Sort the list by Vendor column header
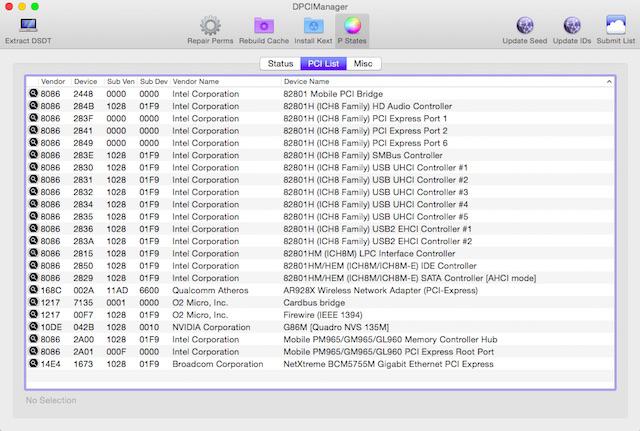 tap(53, 81)
